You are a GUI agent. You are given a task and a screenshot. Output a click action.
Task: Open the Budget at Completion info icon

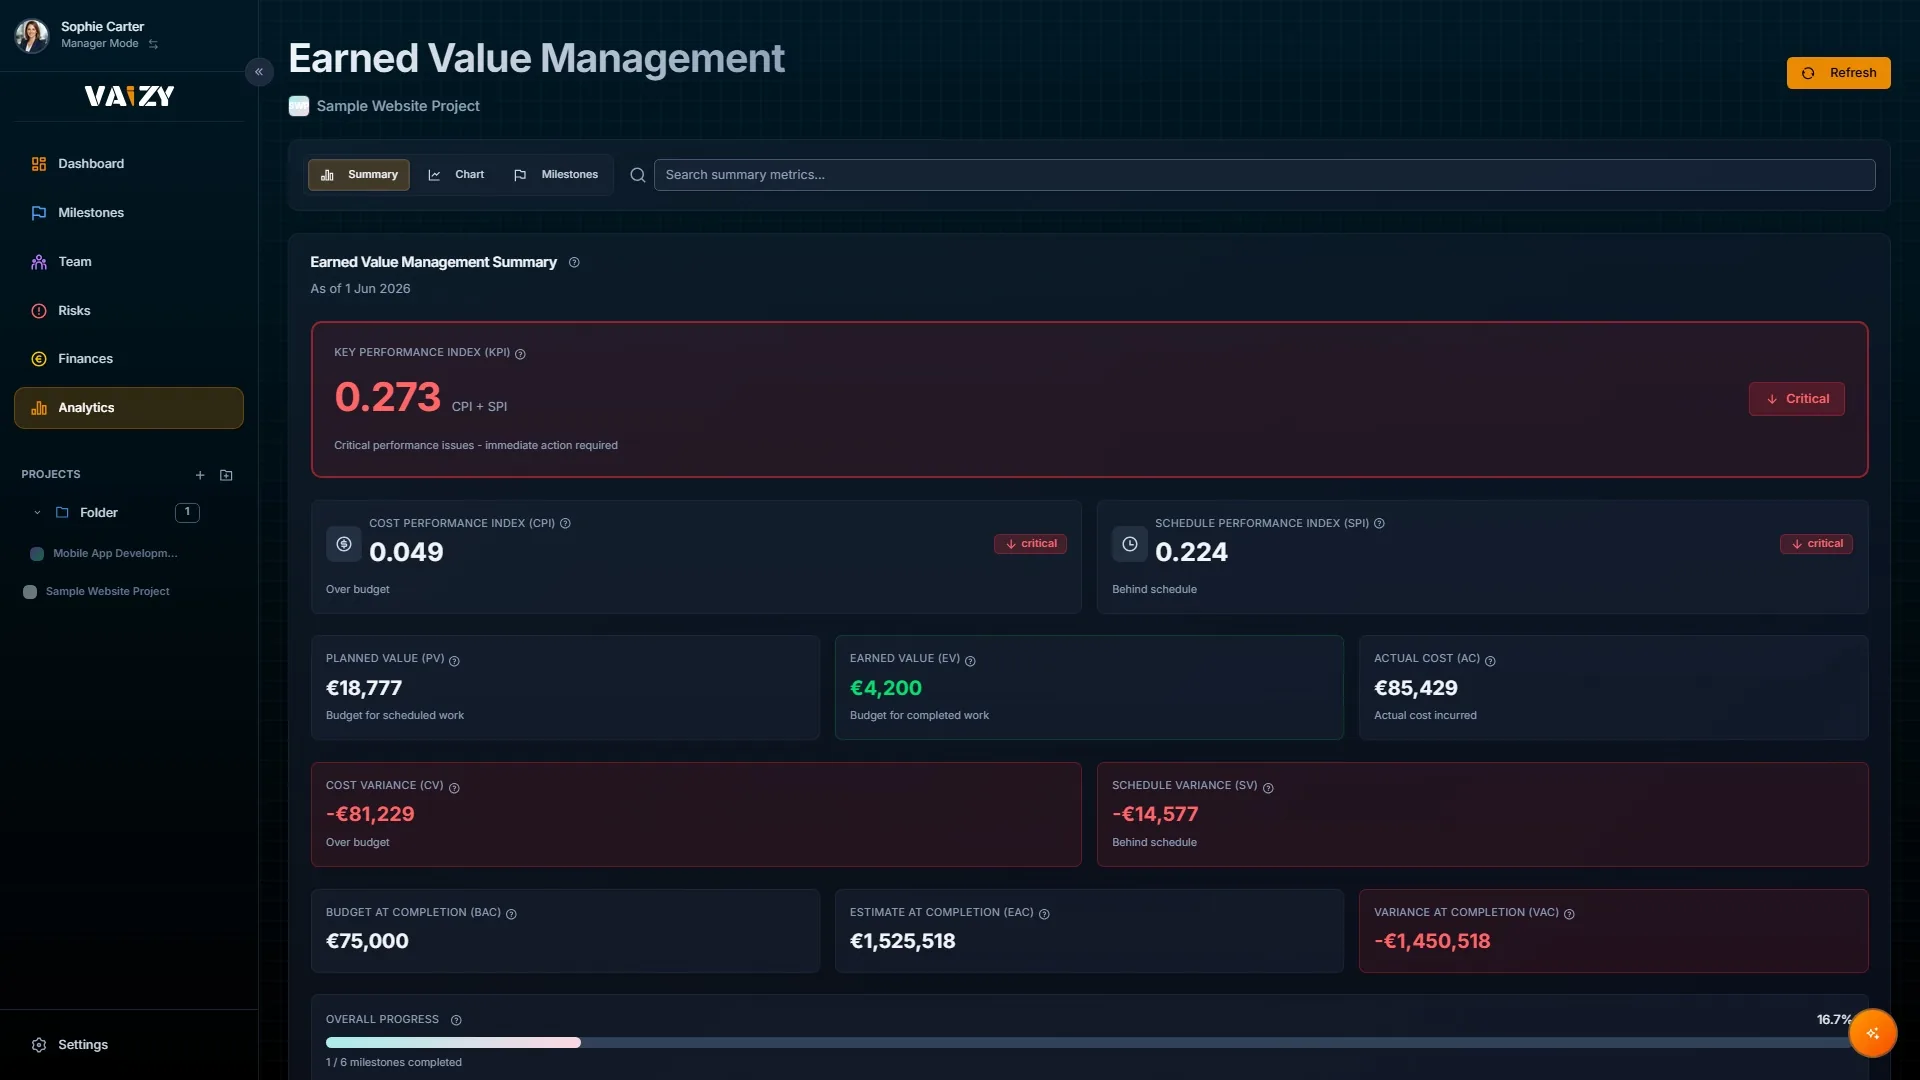click(511, 914)
